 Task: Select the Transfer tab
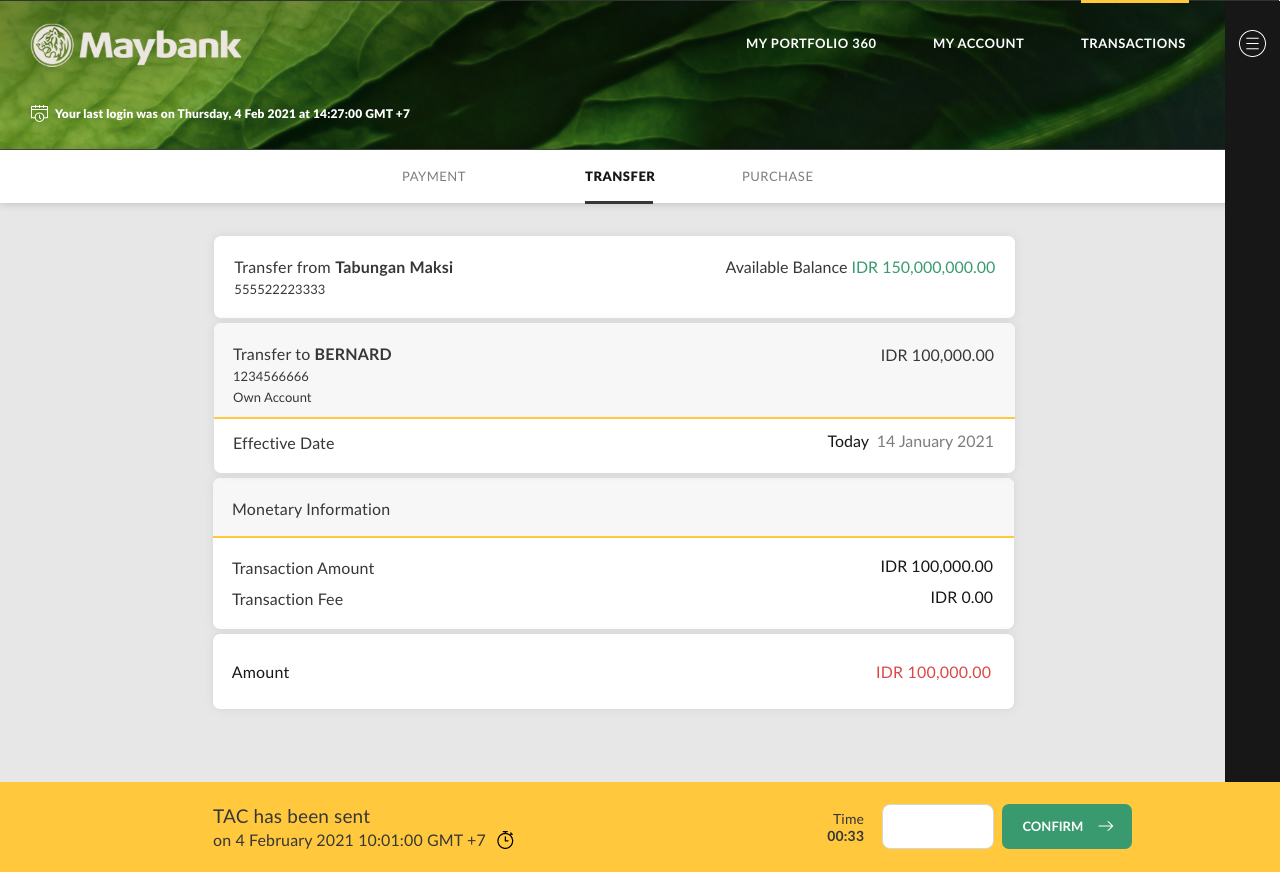pos(619,176)
